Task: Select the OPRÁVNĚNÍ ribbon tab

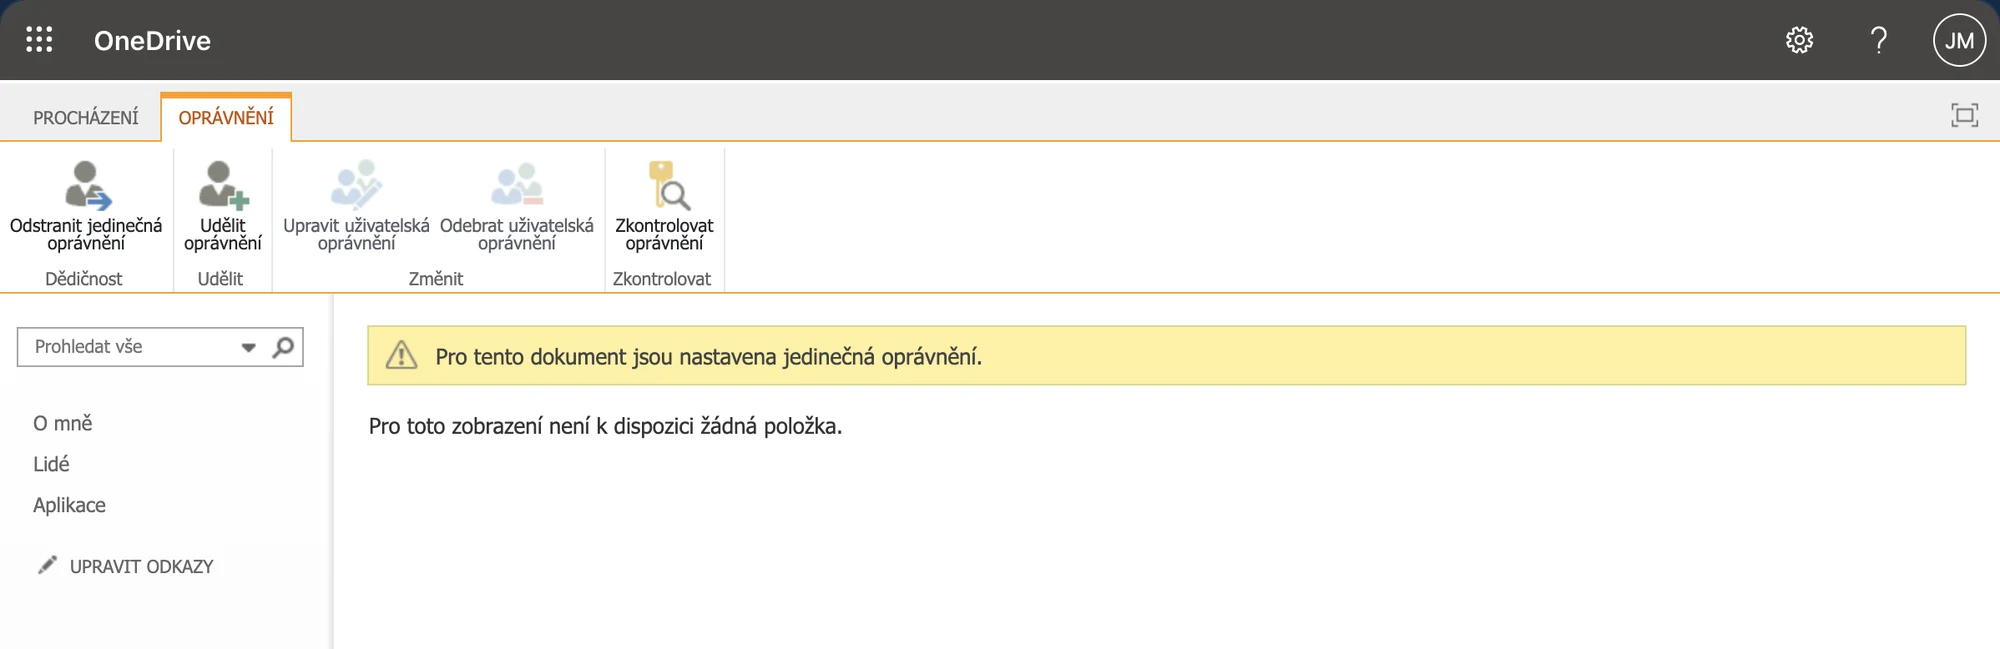Action: point(226,118)
